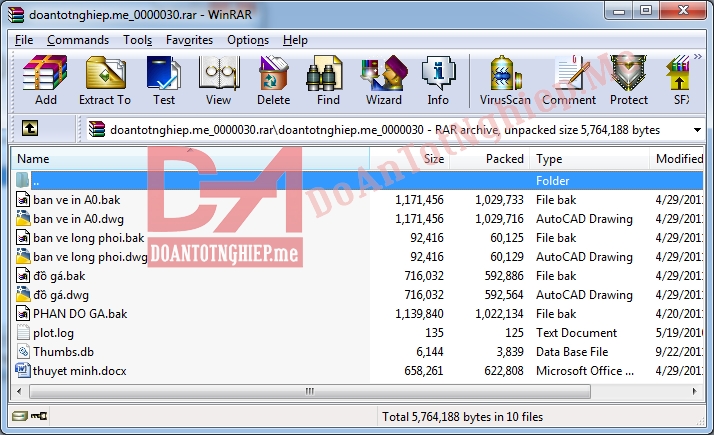This screenshot has width=714, height=435.
Task: Open the Favorites menu
Action: pyautogui.click(x=189, y=40)
